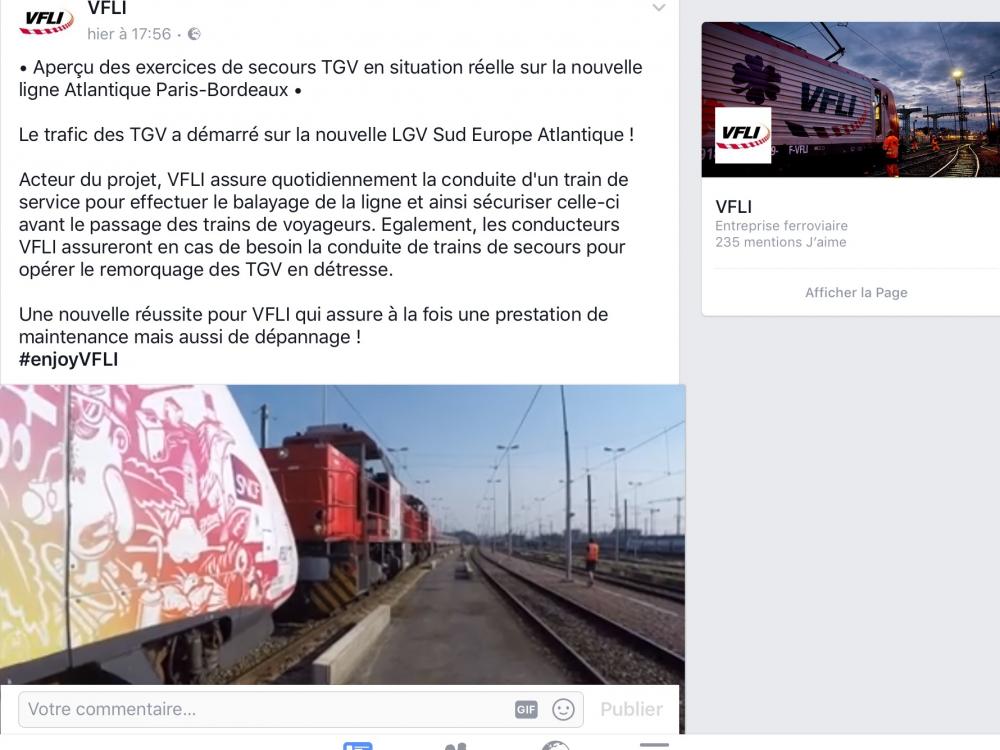This screenshot has height=750, width=1000.
Task: Open the VFLI page cover photo
Action: 851,99
